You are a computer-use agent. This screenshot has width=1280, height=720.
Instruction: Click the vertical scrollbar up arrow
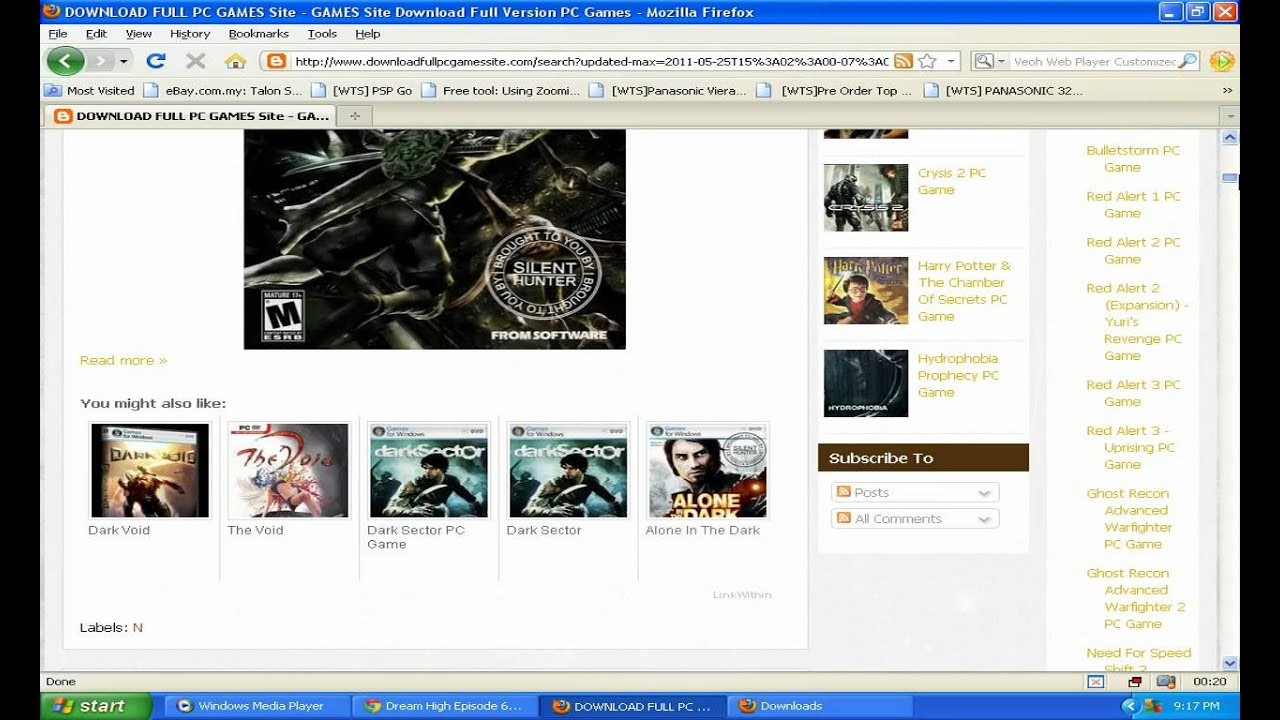point(1230,137)
